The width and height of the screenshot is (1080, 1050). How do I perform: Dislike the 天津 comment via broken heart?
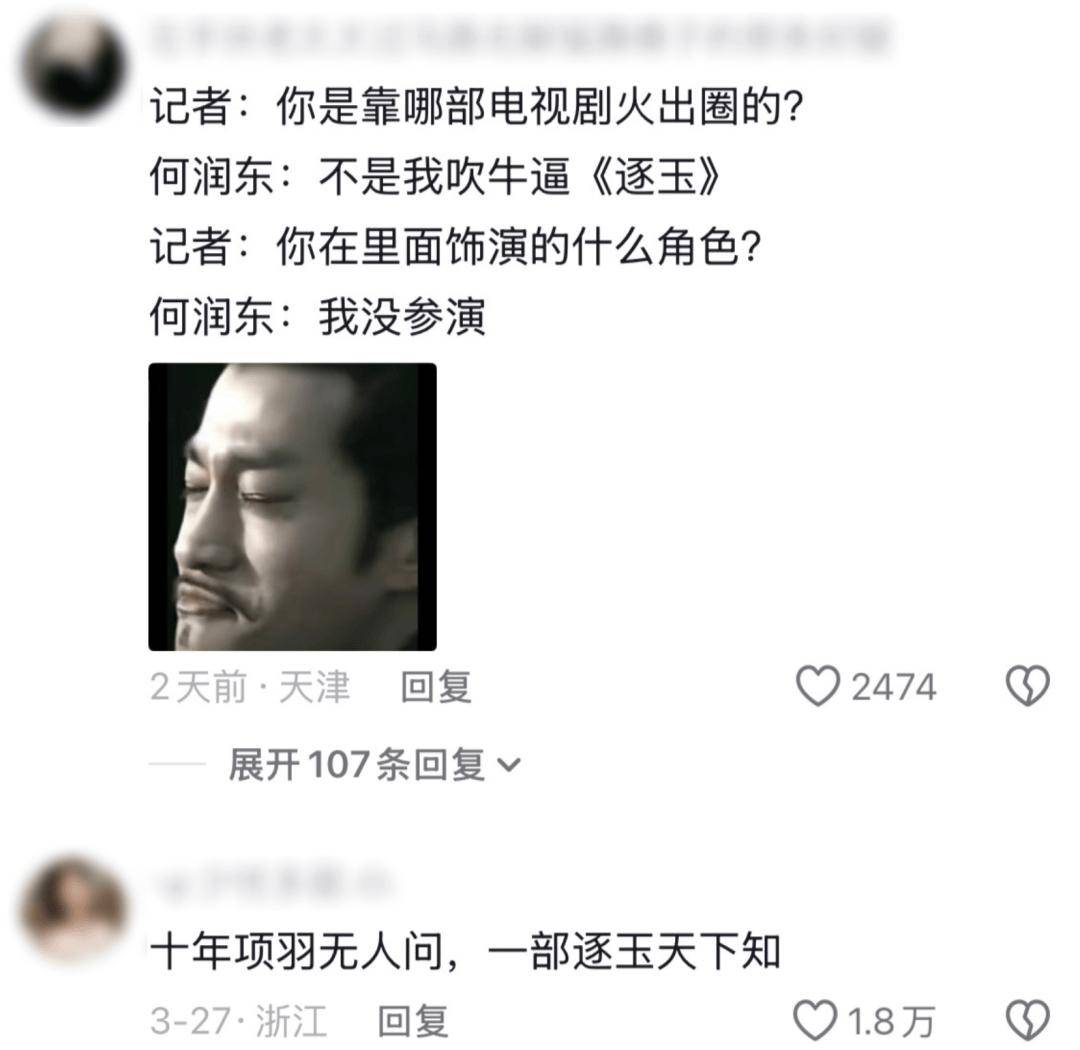(x=1027, y=686)
